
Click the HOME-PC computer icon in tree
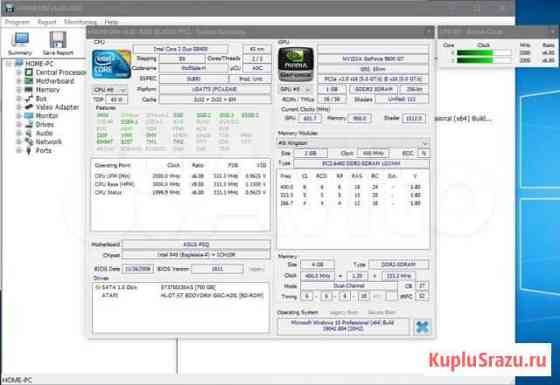19,64
